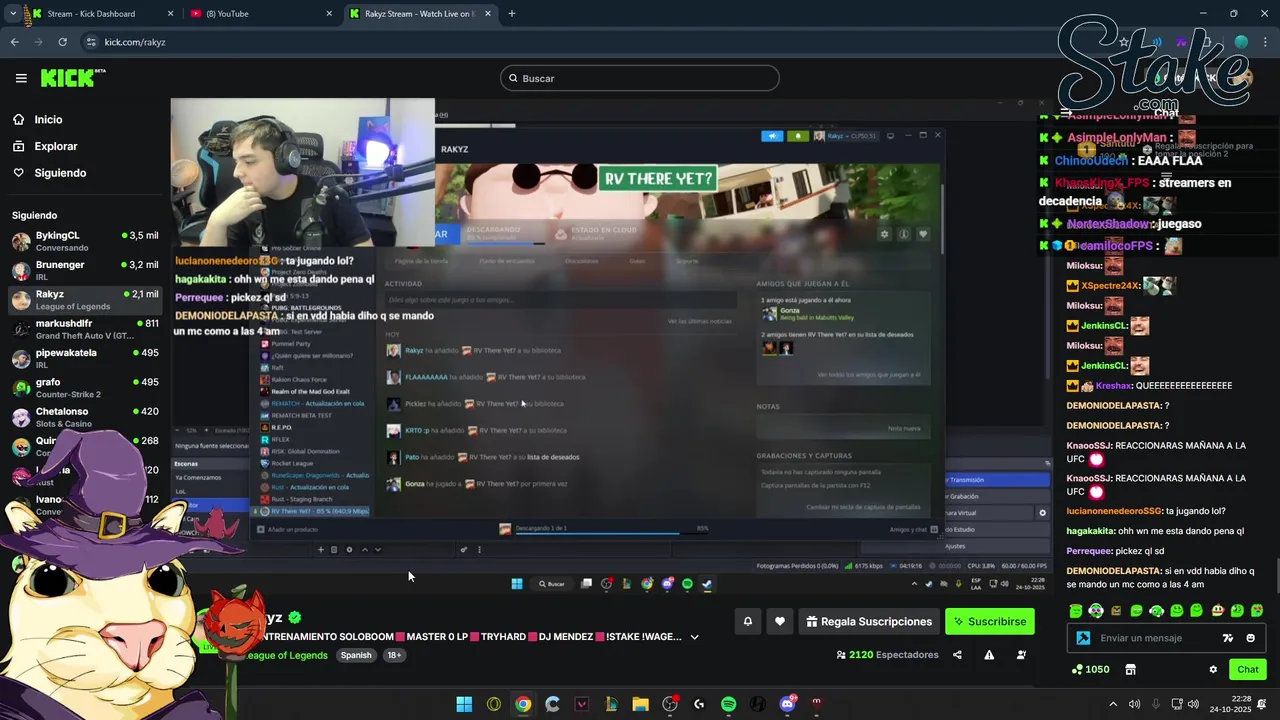This screenshot has width=1280, height=720.
Task: Open Explorar in Kick sidebar
Action: pyautogui.click(x=56, y=146)
